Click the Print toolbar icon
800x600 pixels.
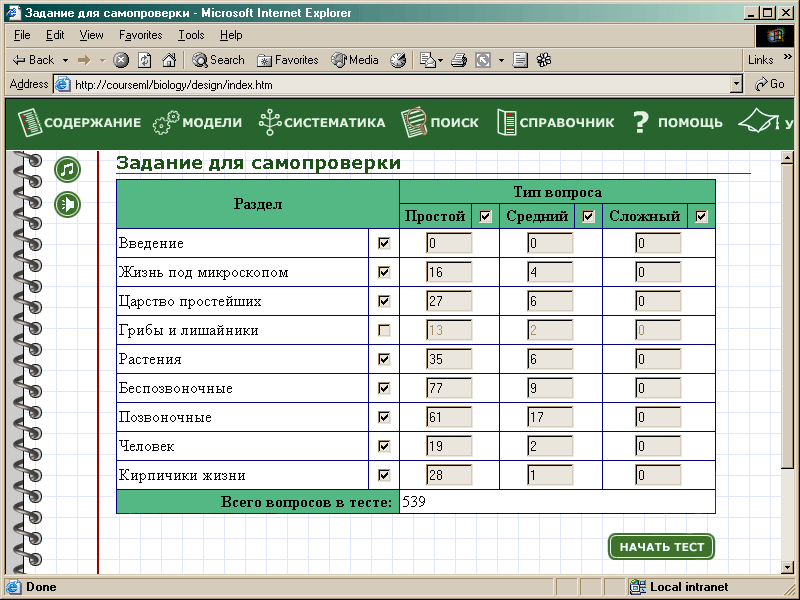tap(459, 60)
